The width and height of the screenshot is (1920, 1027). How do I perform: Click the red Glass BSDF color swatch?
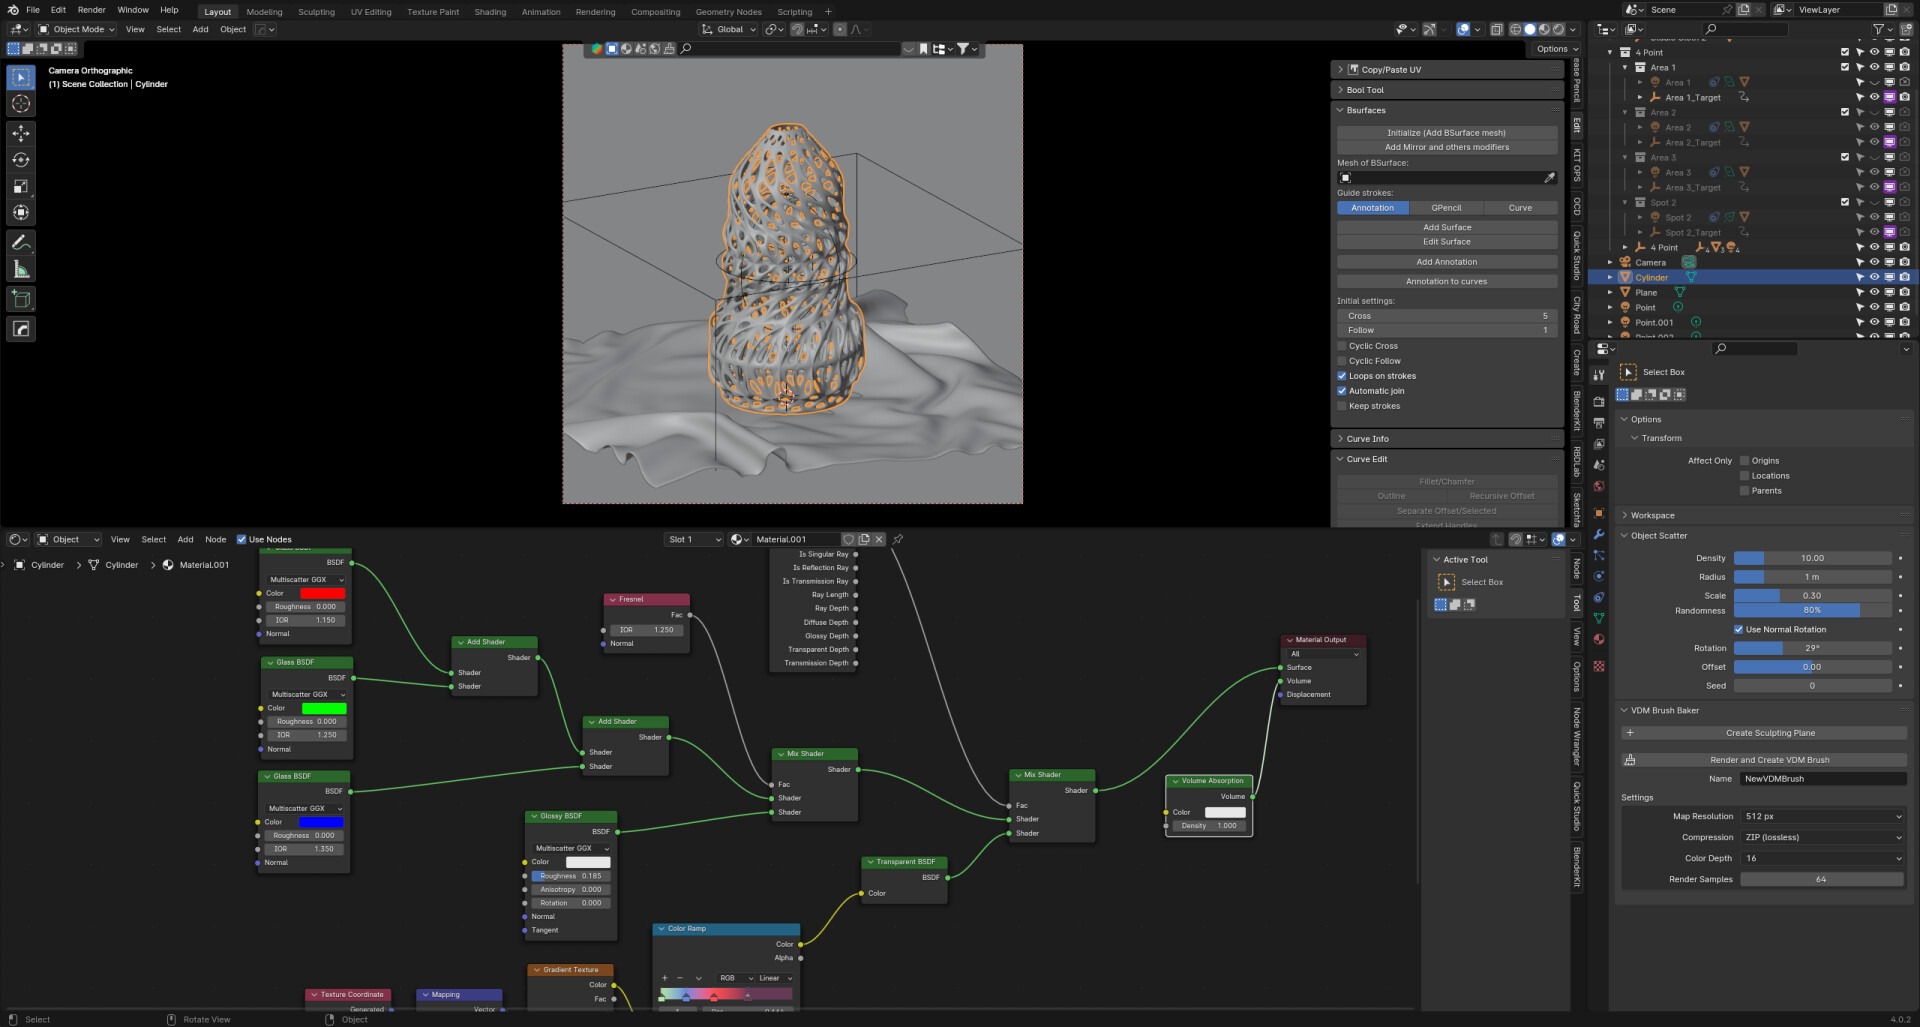pos(322,593)
